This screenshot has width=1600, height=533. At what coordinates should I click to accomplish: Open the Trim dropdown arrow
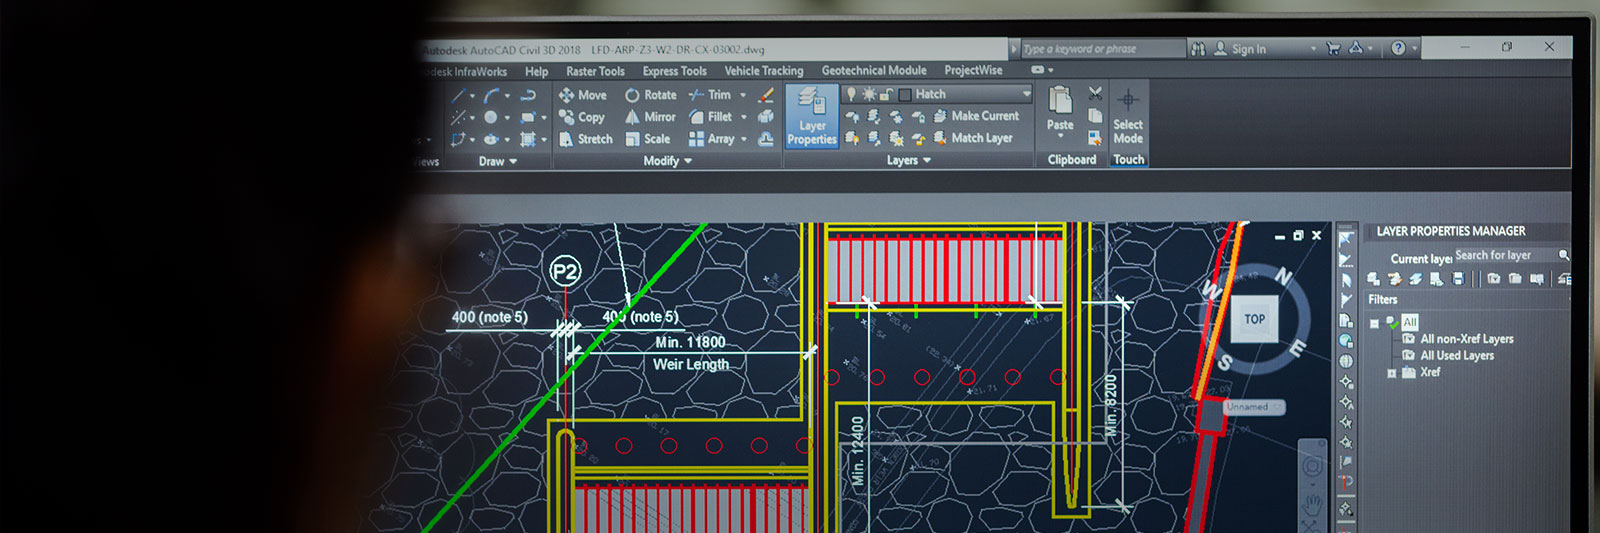point(743,95)
